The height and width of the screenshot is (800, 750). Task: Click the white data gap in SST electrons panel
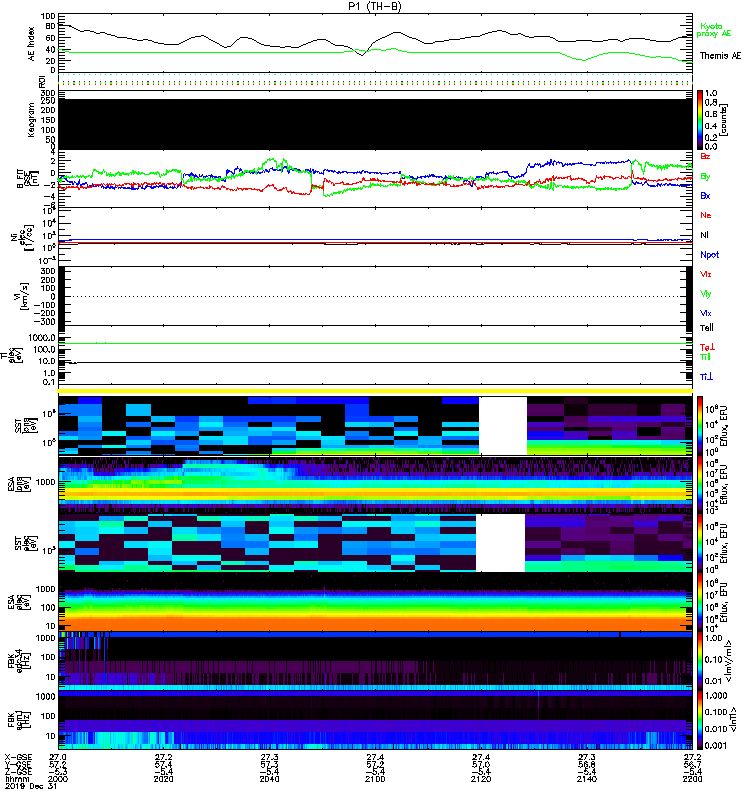(x=501, y=543)
